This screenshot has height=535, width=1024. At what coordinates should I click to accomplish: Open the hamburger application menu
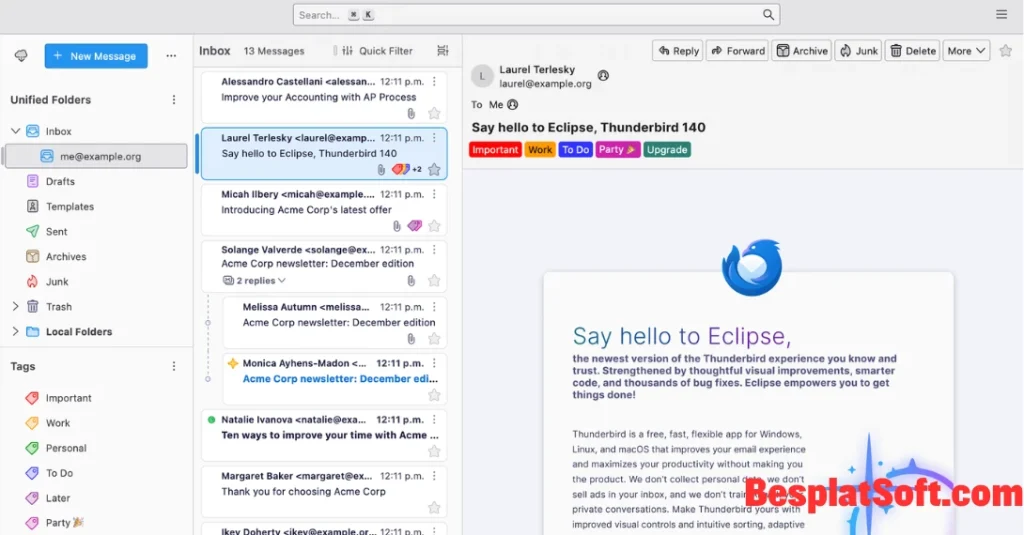point(1001,14)
